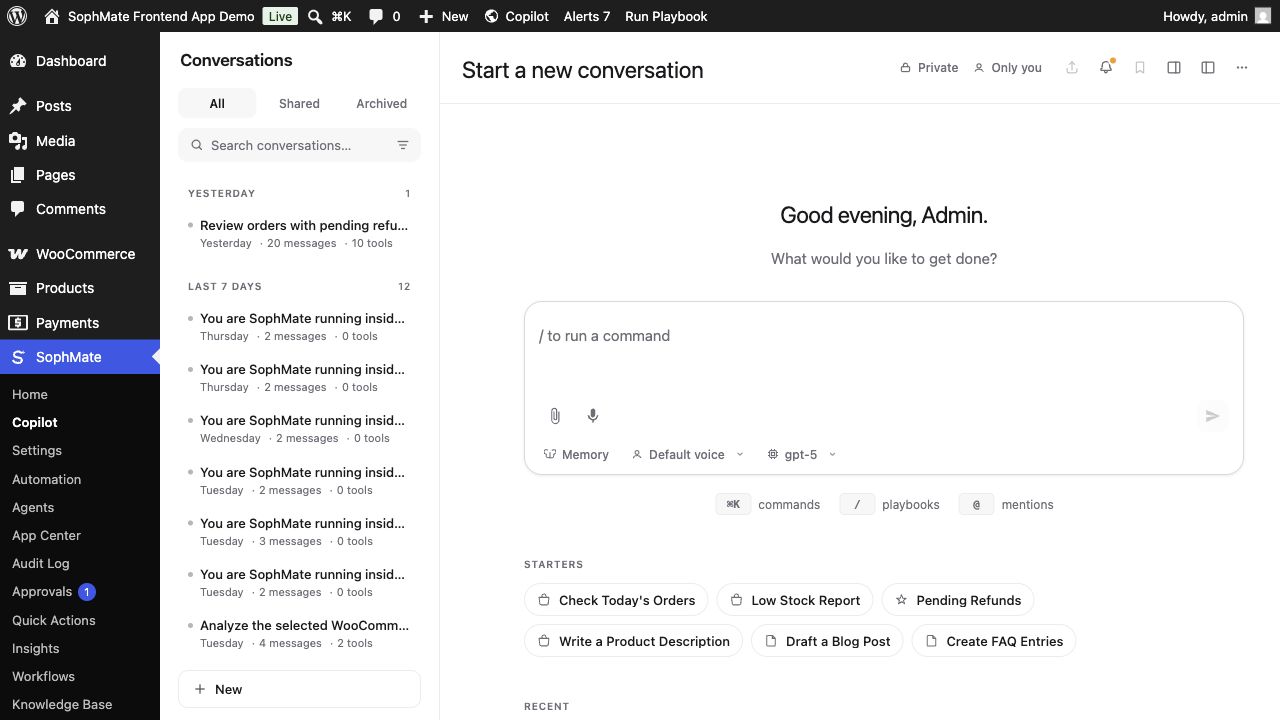Click the New conversation button
Screen dimensions: 1280x720
pyautogui.click(x=299, y=689)
